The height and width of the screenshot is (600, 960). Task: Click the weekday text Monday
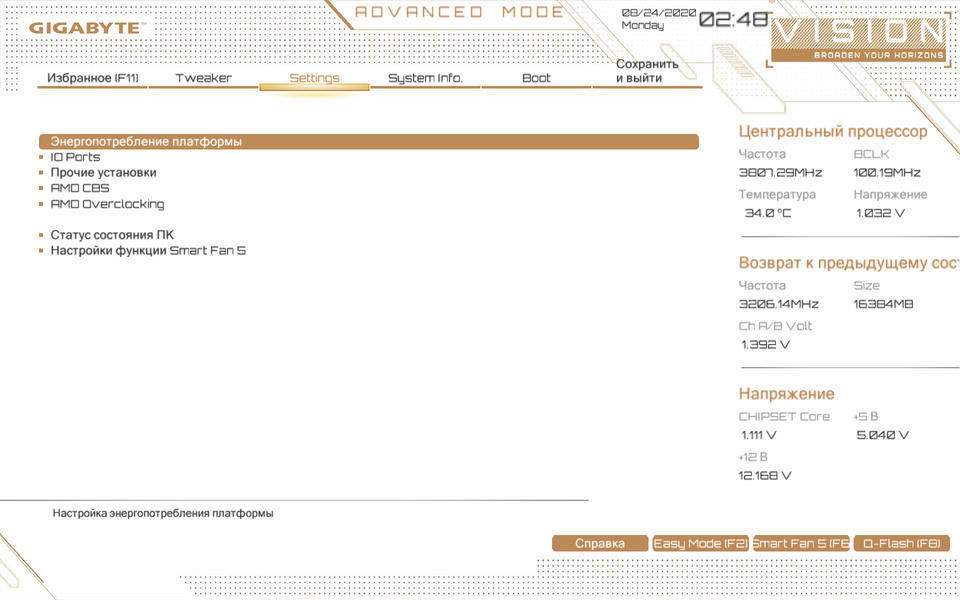(643, 26)
